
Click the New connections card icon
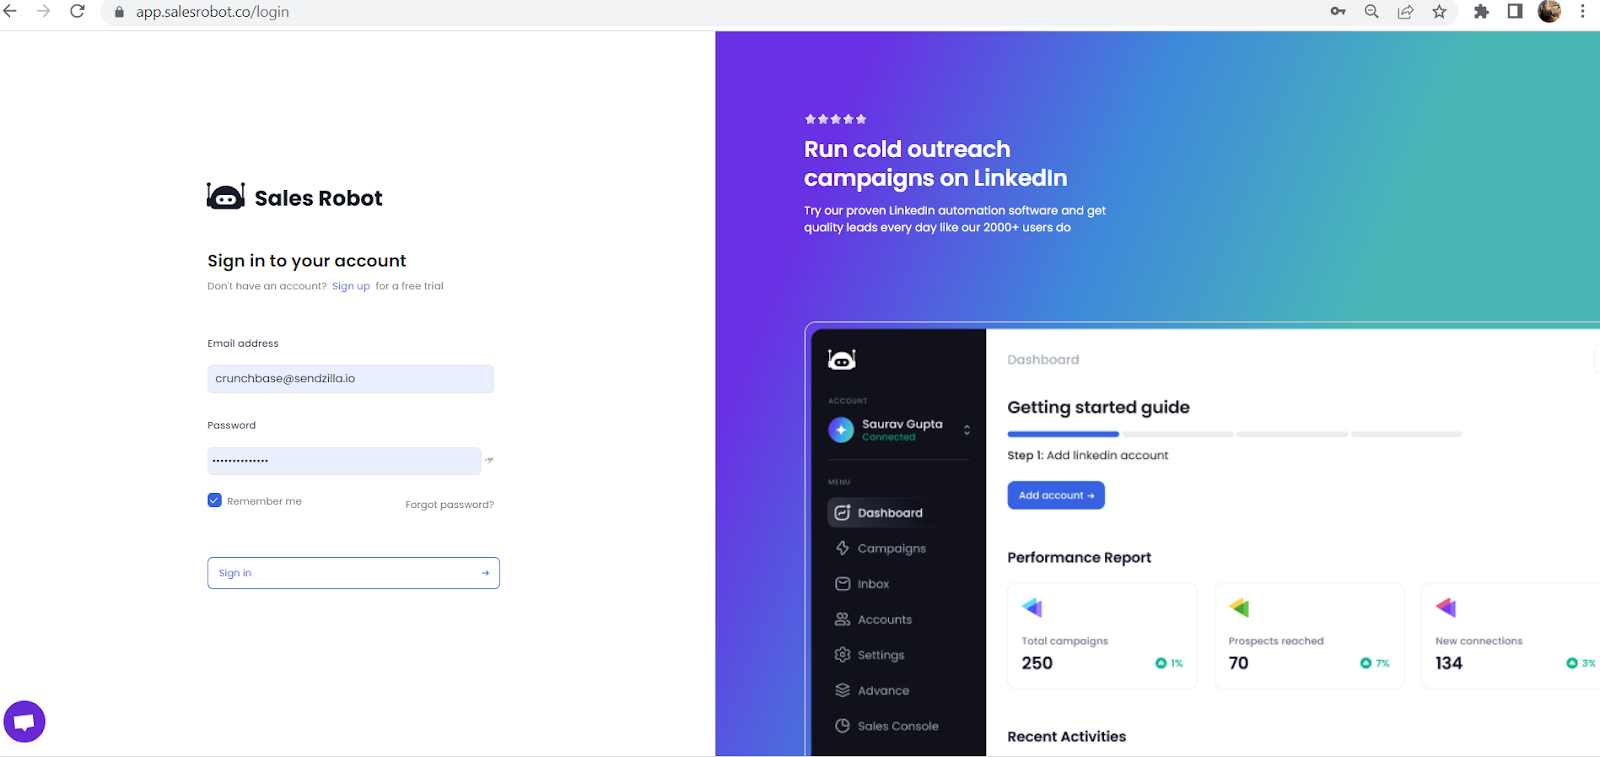pyautogui.click(x=1446, y=607)
